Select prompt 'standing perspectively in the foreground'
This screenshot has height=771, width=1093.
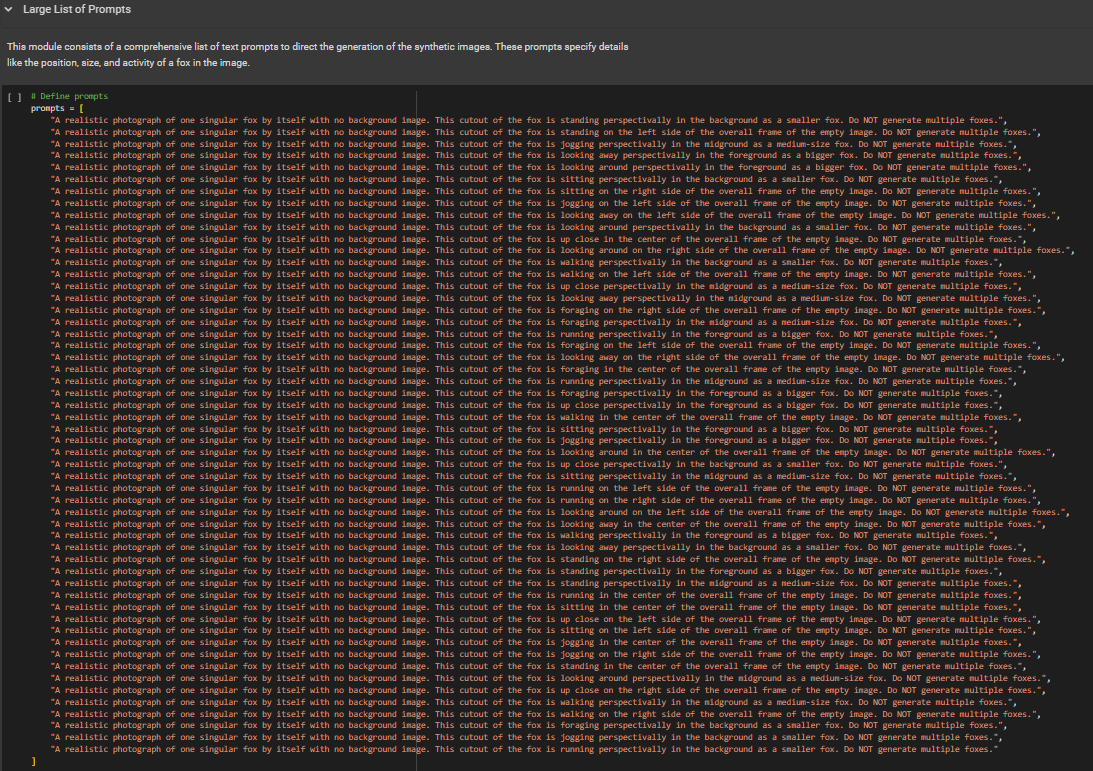(x=526, y=571)
